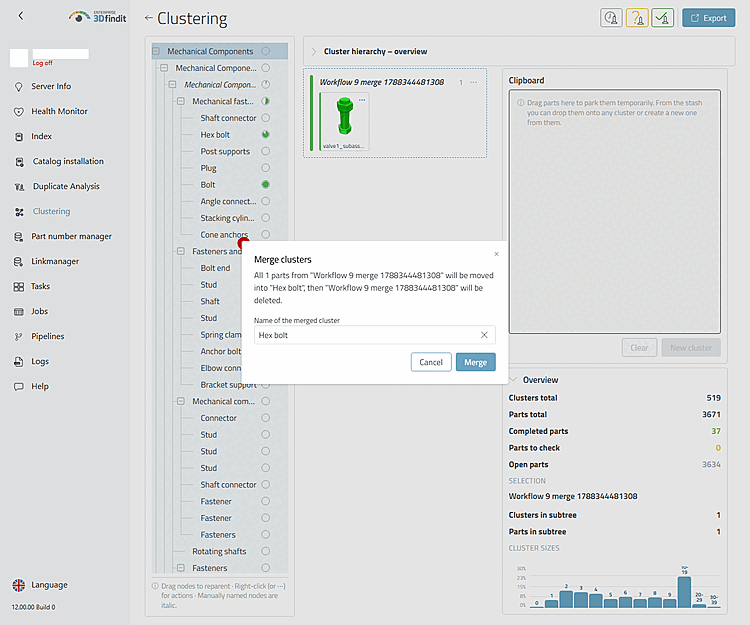Click the Clipboard drop area
Viewport: 750px width, 625px height.
point(615,211)
